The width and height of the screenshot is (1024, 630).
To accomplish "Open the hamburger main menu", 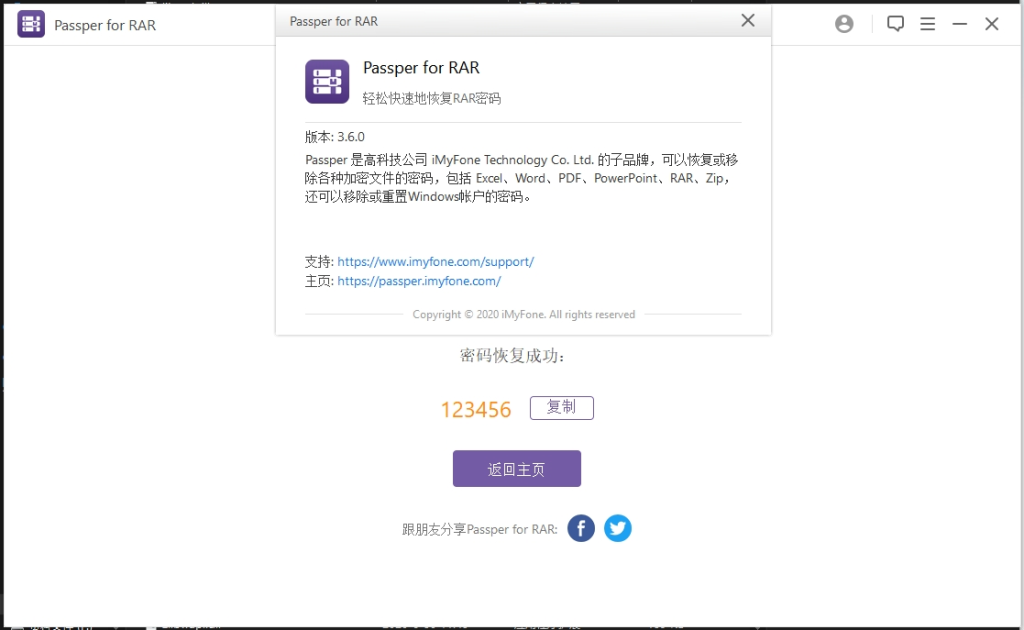I will [x=928, y=23].
